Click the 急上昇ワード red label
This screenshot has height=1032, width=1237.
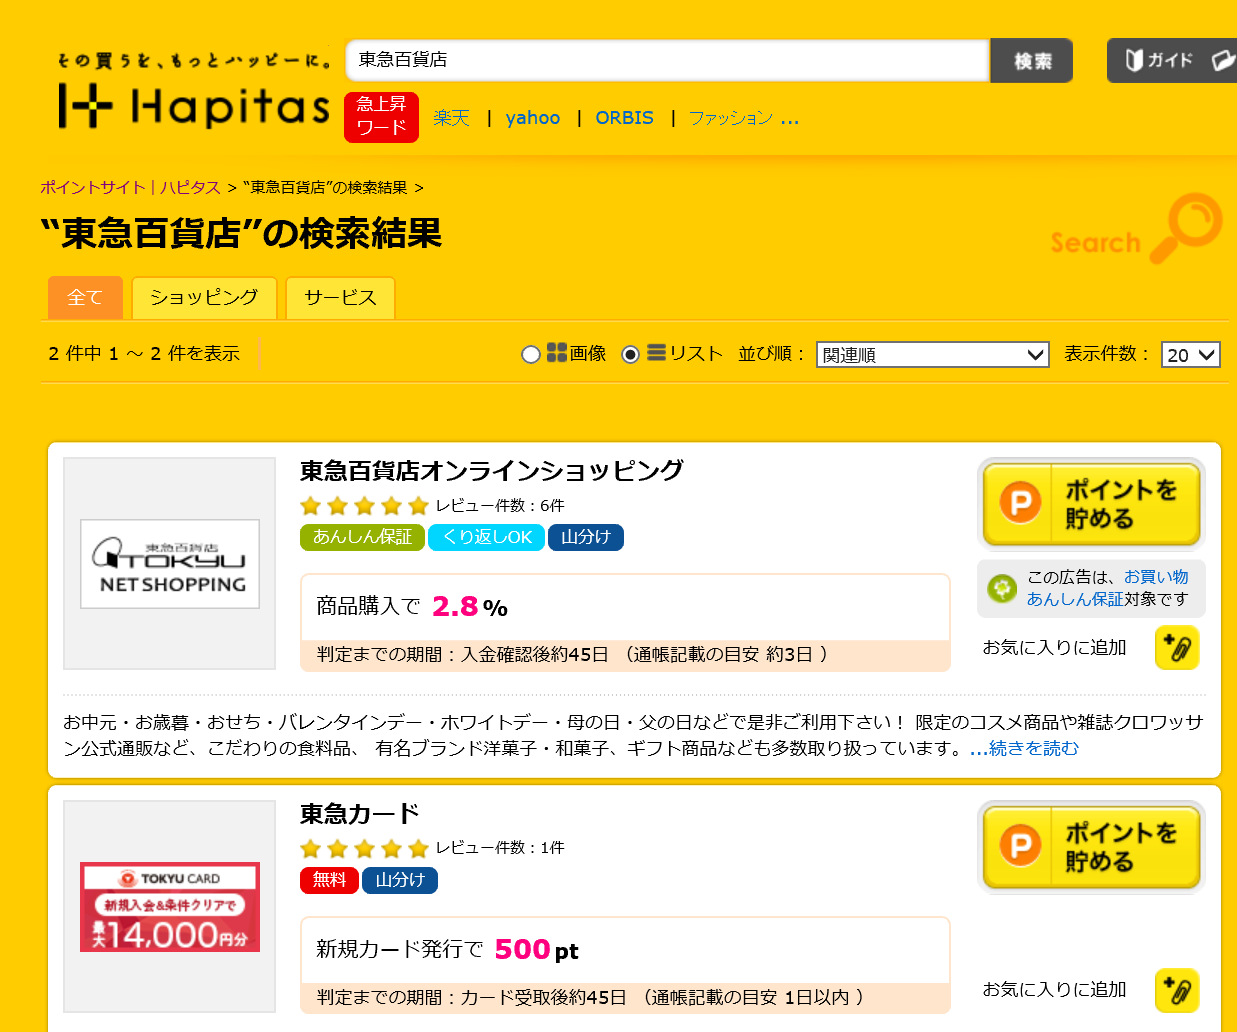coord(381,117)
